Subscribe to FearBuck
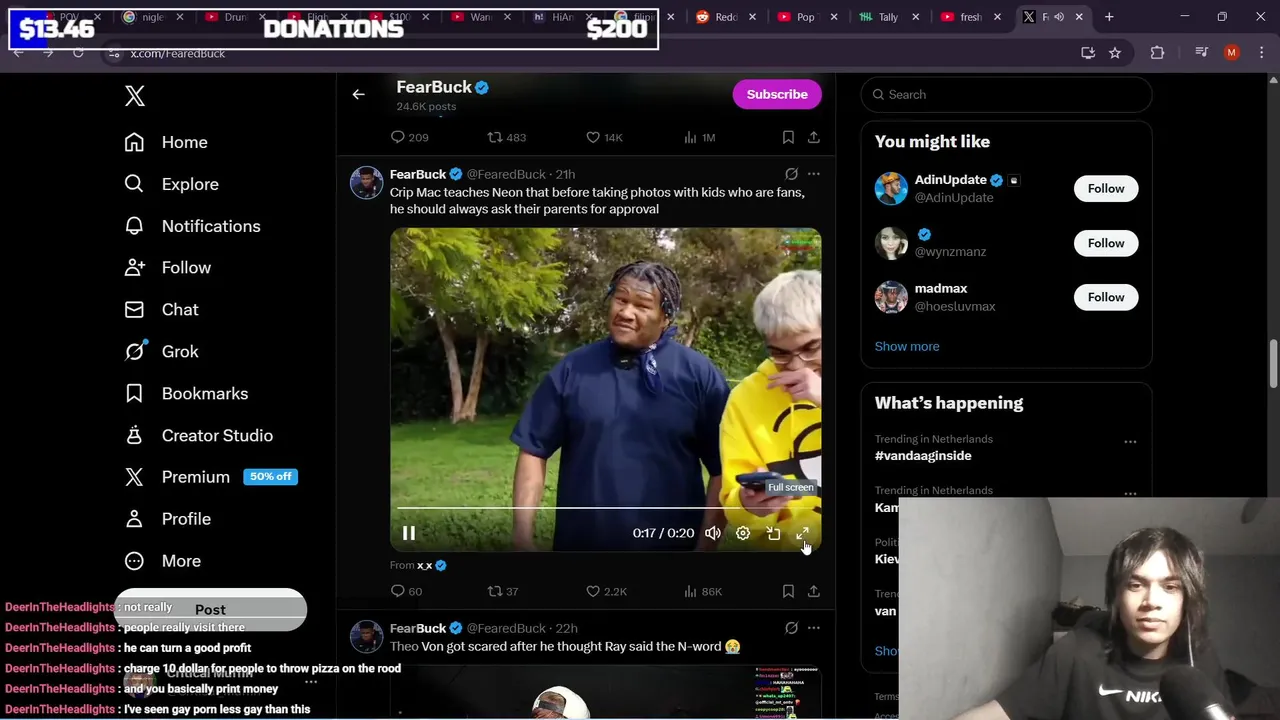 (777, 94)
